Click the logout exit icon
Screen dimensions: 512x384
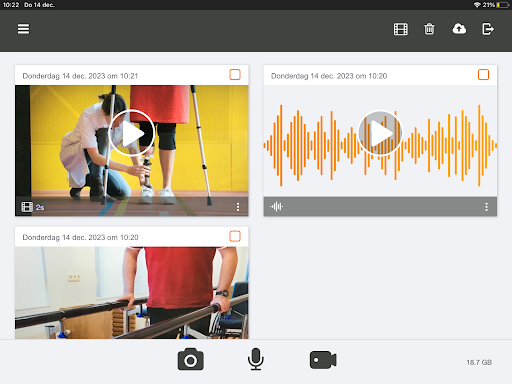pyautogui.click(x=488, y=29)
